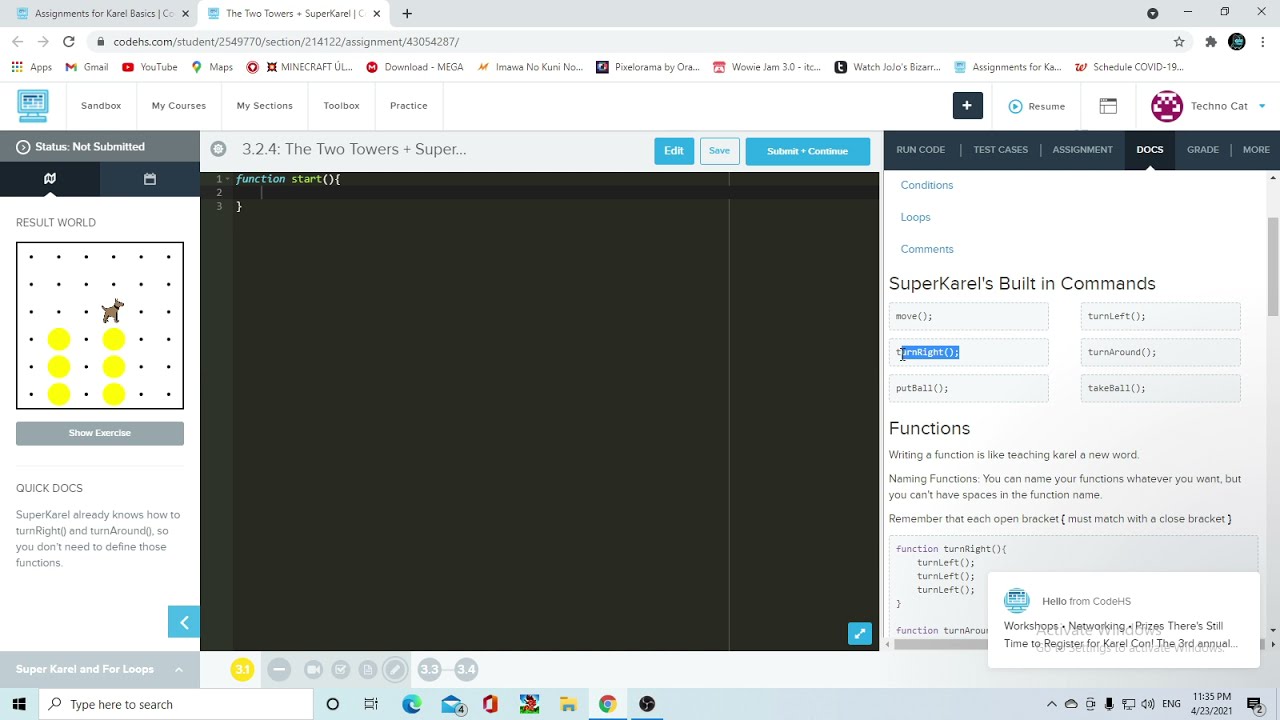Open the More tab
The image size is (1280, 720).
coord(1256,149)
